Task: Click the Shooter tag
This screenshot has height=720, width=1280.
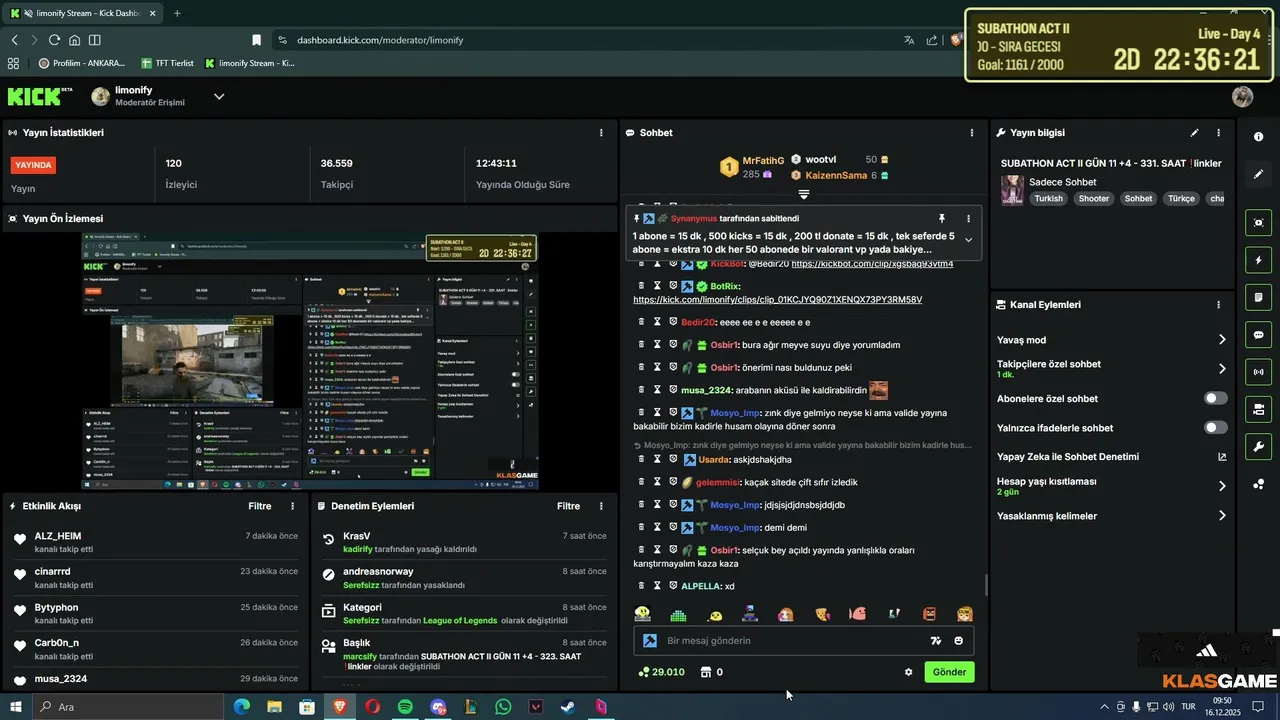Action: click(x=1093, y=199)
